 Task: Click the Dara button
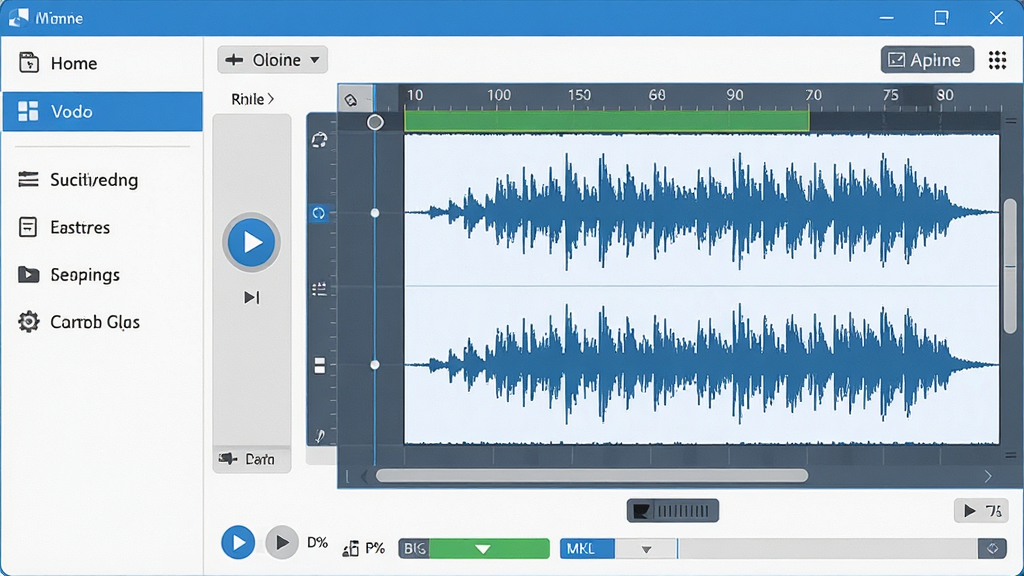251,460
